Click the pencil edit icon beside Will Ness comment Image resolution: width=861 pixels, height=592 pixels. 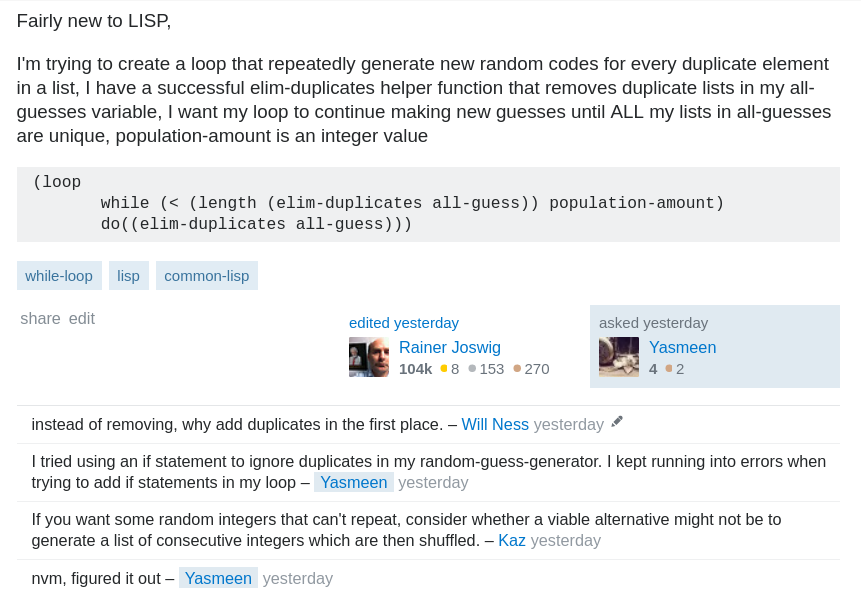click(617, 422)
